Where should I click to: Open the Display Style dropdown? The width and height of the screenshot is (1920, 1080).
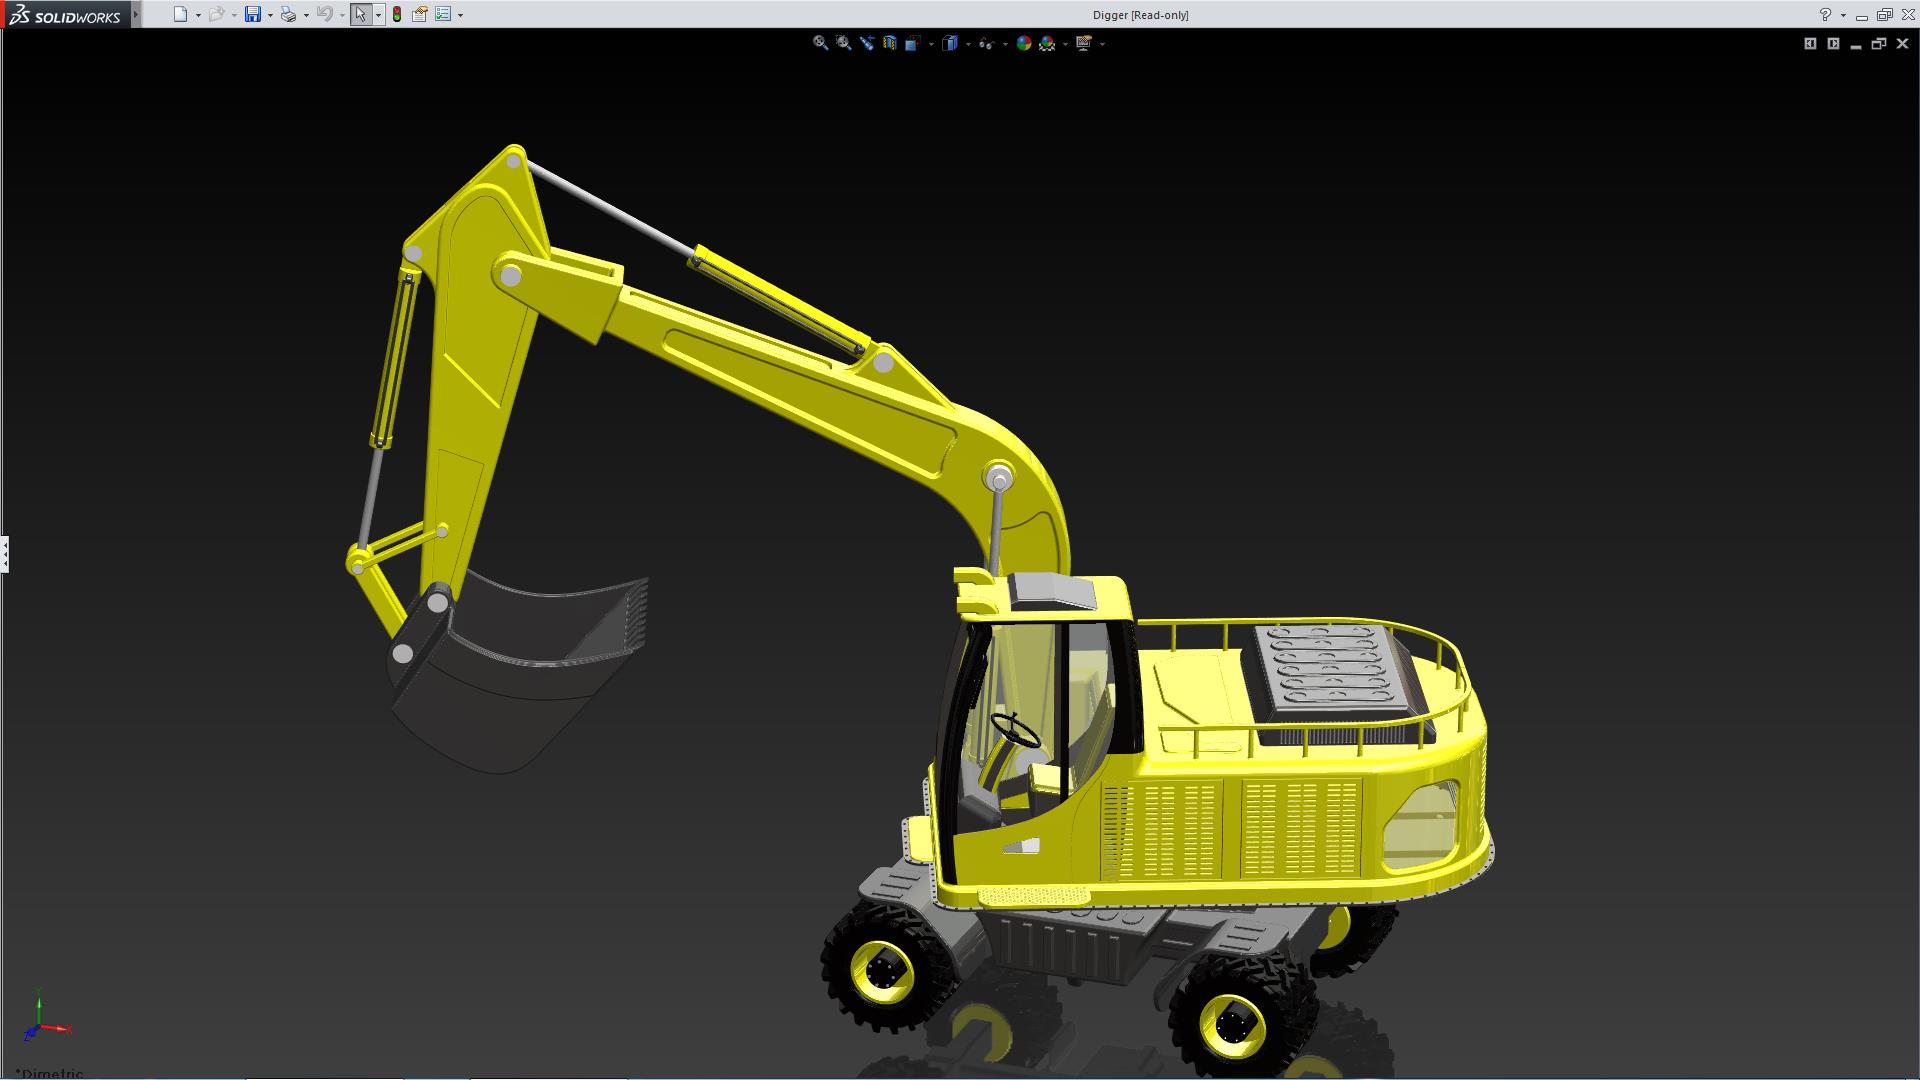950,43
